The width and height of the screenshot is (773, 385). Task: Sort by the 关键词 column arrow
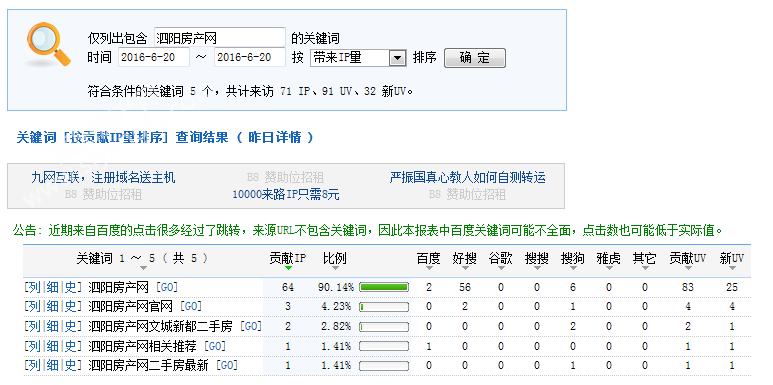pos(143,268)
